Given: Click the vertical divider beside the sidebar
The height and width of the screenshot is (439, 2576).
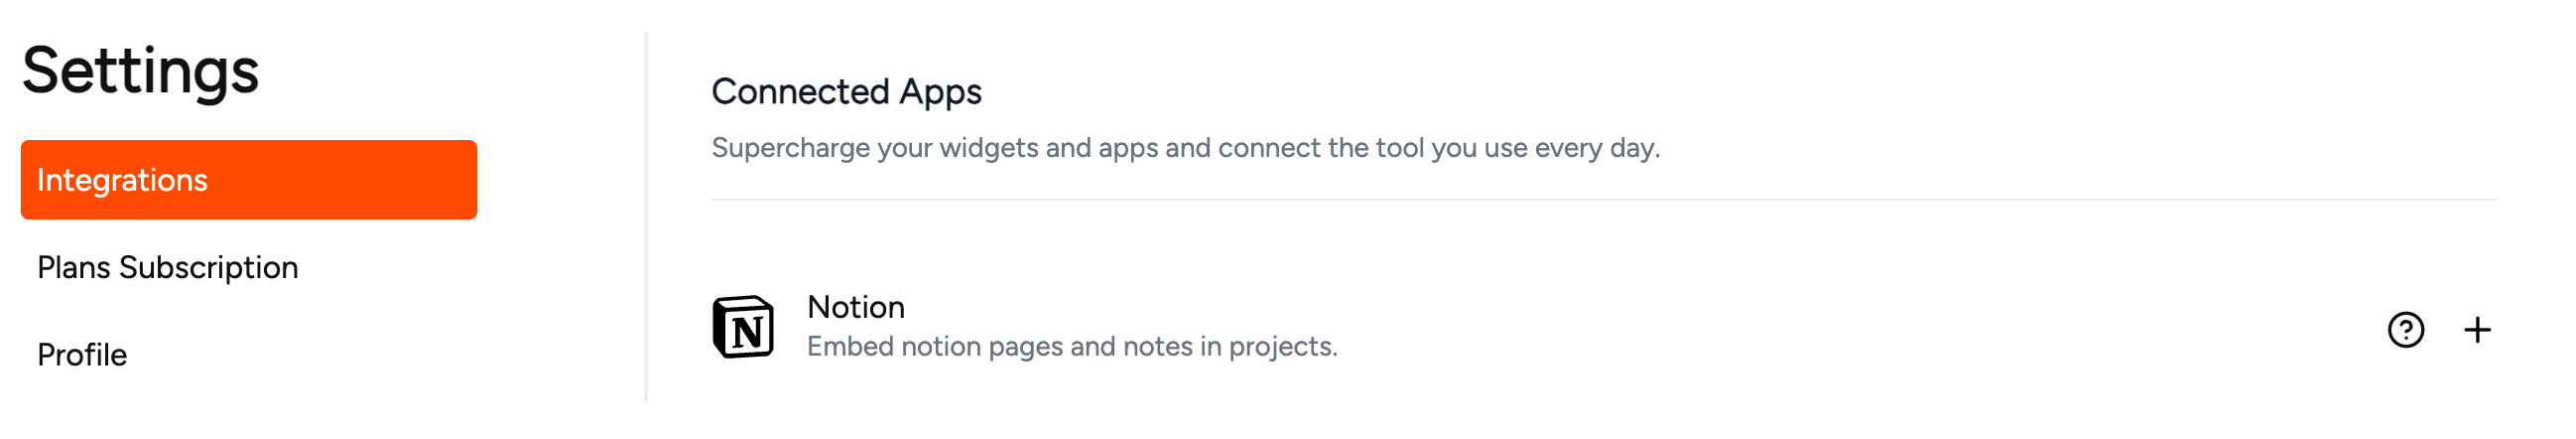Looking at the screenshot, I should [646, 217].
